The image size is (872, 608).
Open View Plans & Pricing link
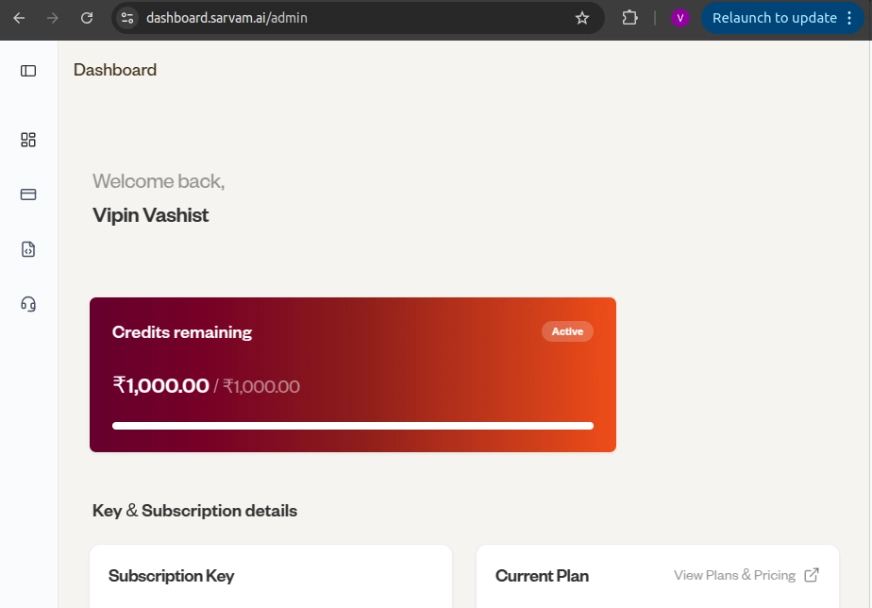pos(734,575)
